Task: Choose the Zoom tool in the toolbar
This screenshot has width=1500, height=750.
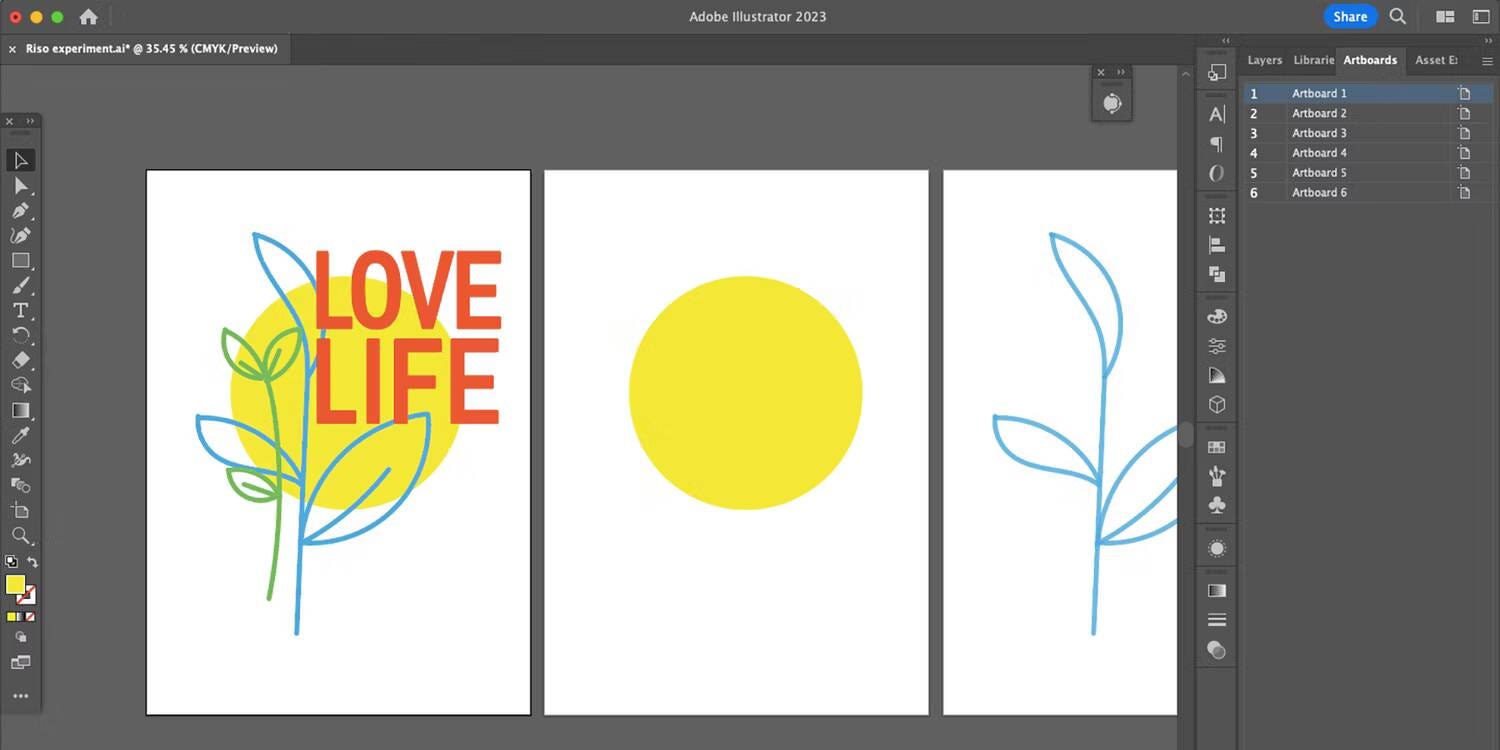Action: pyautogui.click(x=21, y=535)
